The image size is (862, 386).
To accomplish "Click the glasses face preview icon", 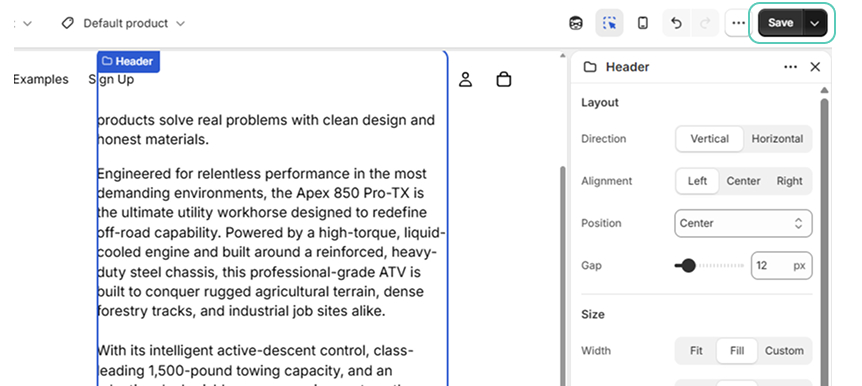I will coord(576,23).
